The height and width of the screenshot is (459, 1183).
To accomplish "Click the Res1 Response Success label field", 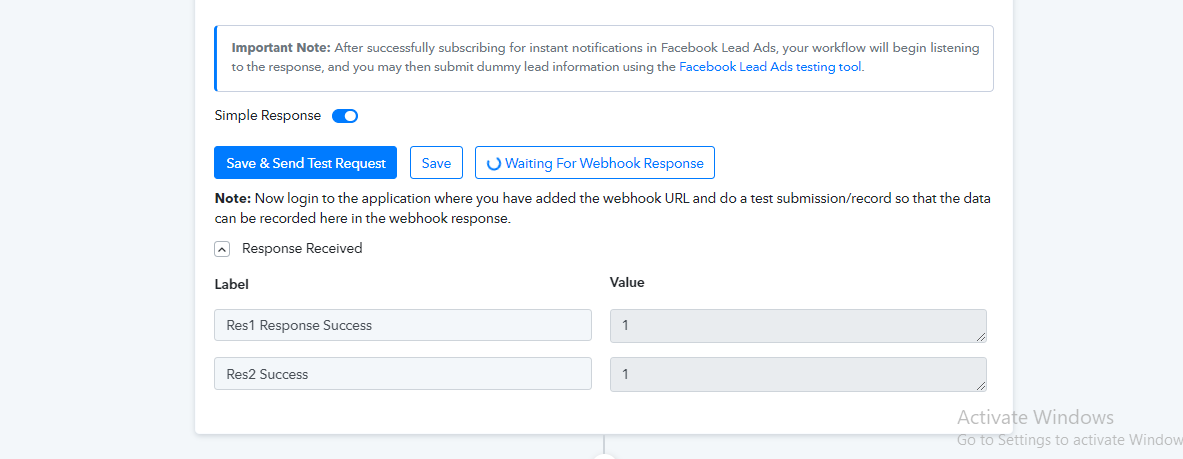I will click(x=403, y=325).
